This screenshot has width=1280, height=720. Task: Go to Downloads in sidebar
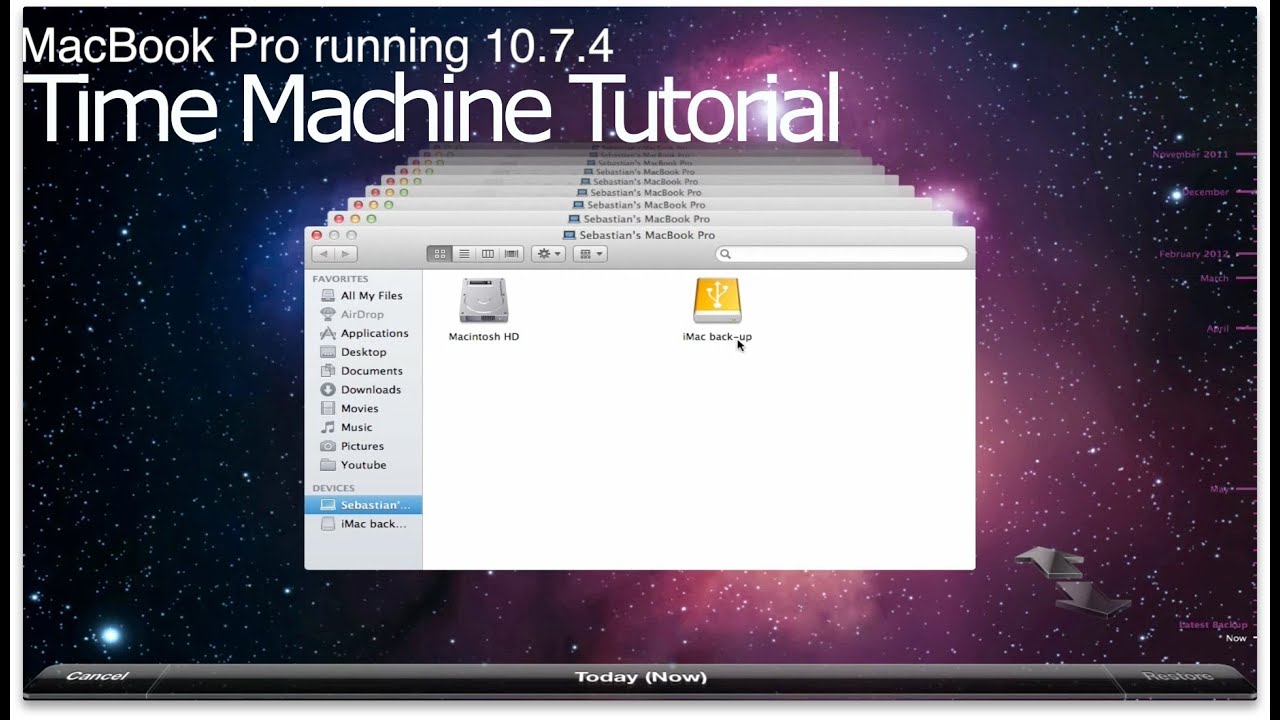[x=363, y=390]
